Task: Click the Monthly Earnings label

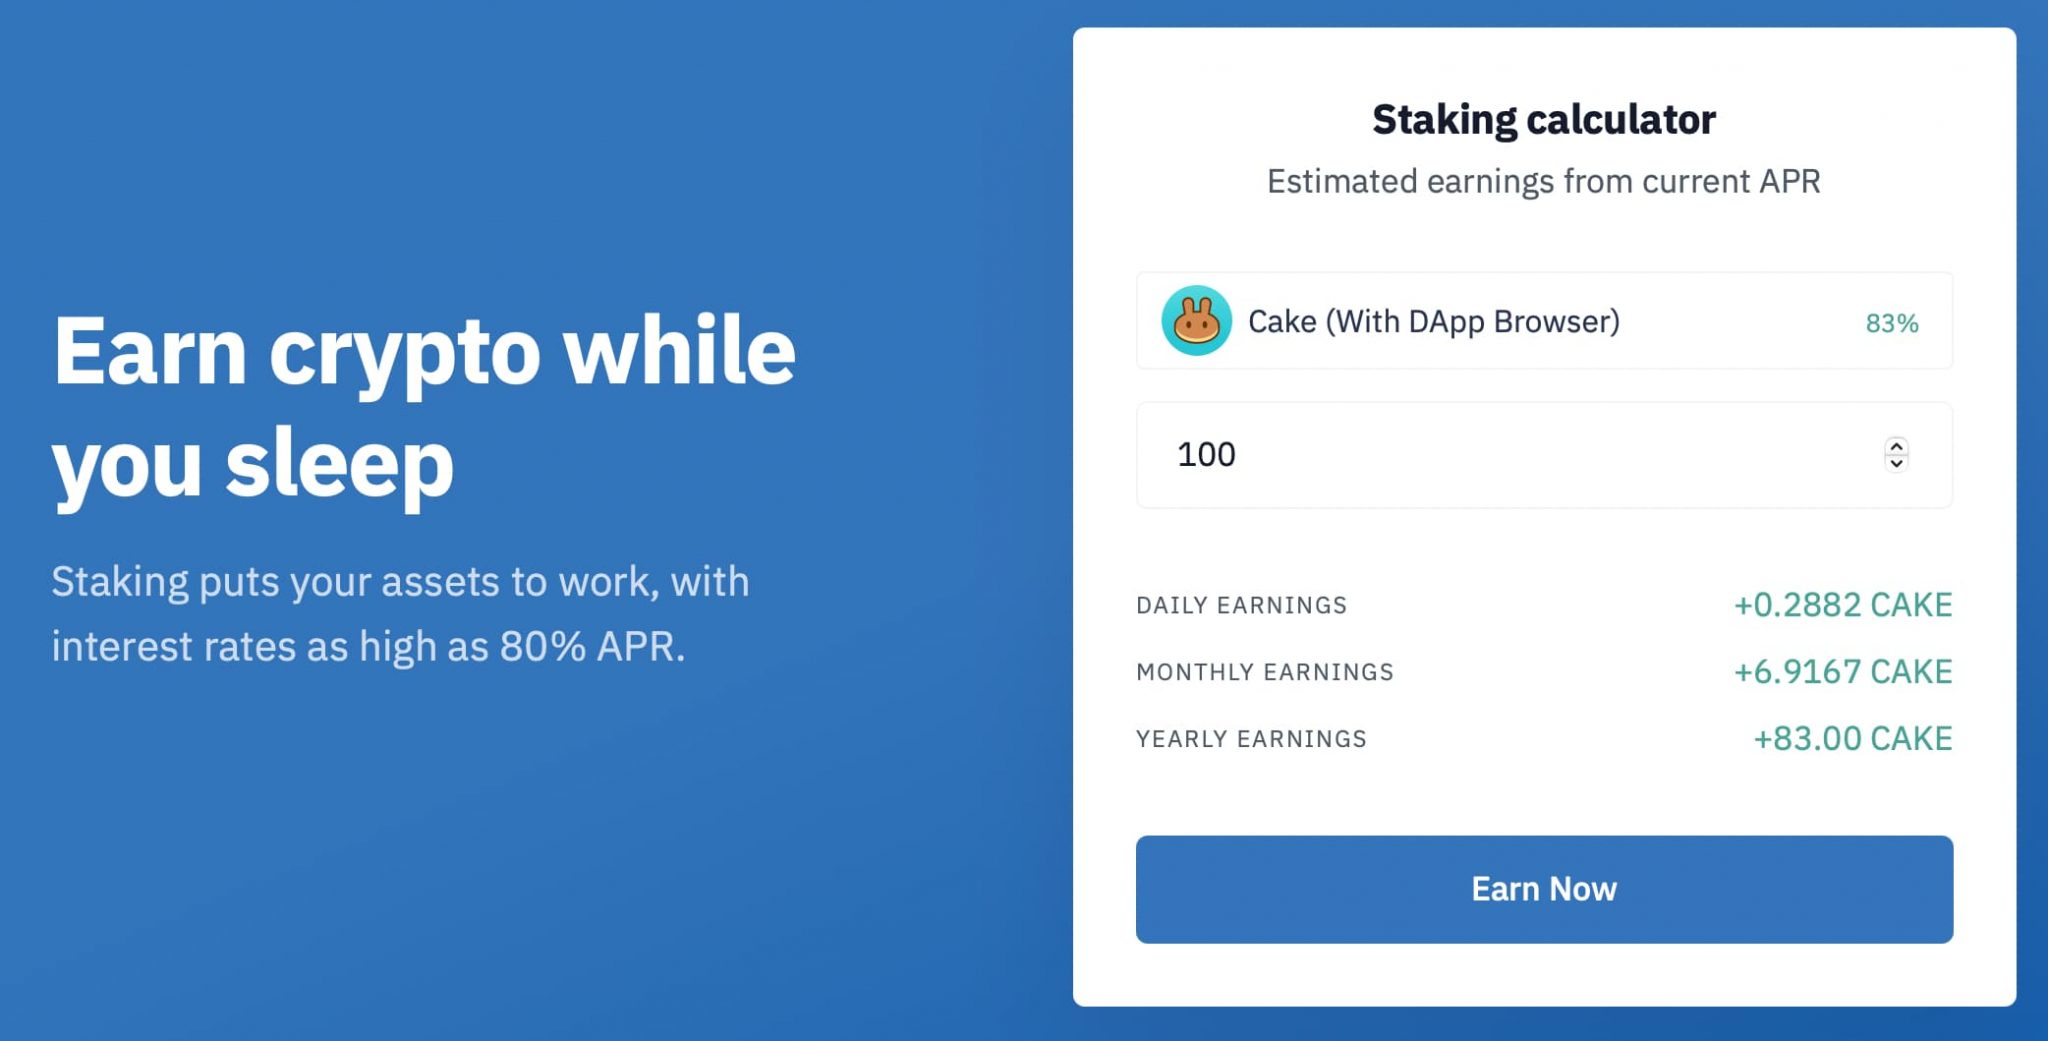Action: [1264, 672]
